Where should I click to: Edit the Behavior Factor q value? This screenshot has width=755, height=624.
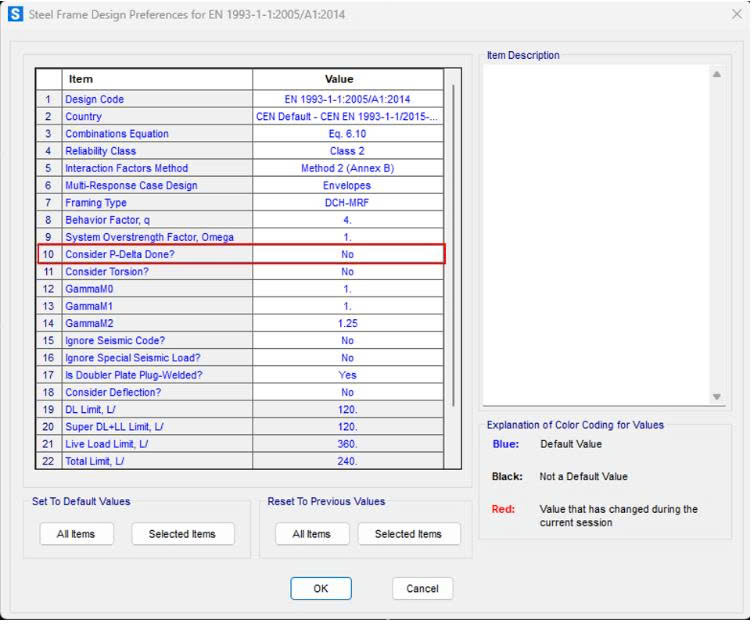pyautogui.click(x=347, y=220)
